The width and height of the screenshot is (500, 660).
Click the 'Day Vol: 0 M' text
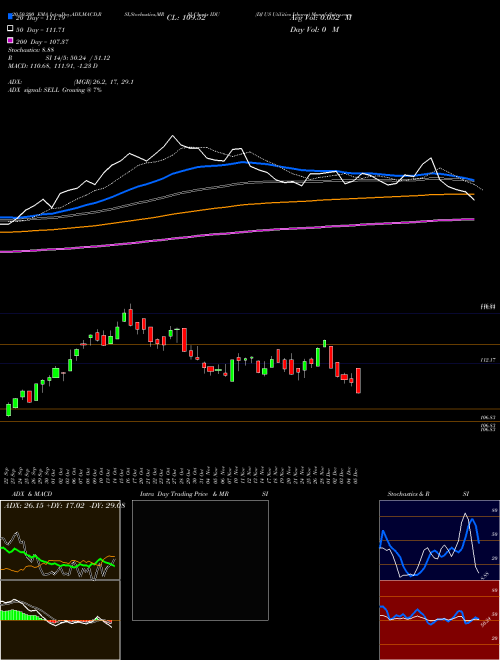(x=314, y=30)
